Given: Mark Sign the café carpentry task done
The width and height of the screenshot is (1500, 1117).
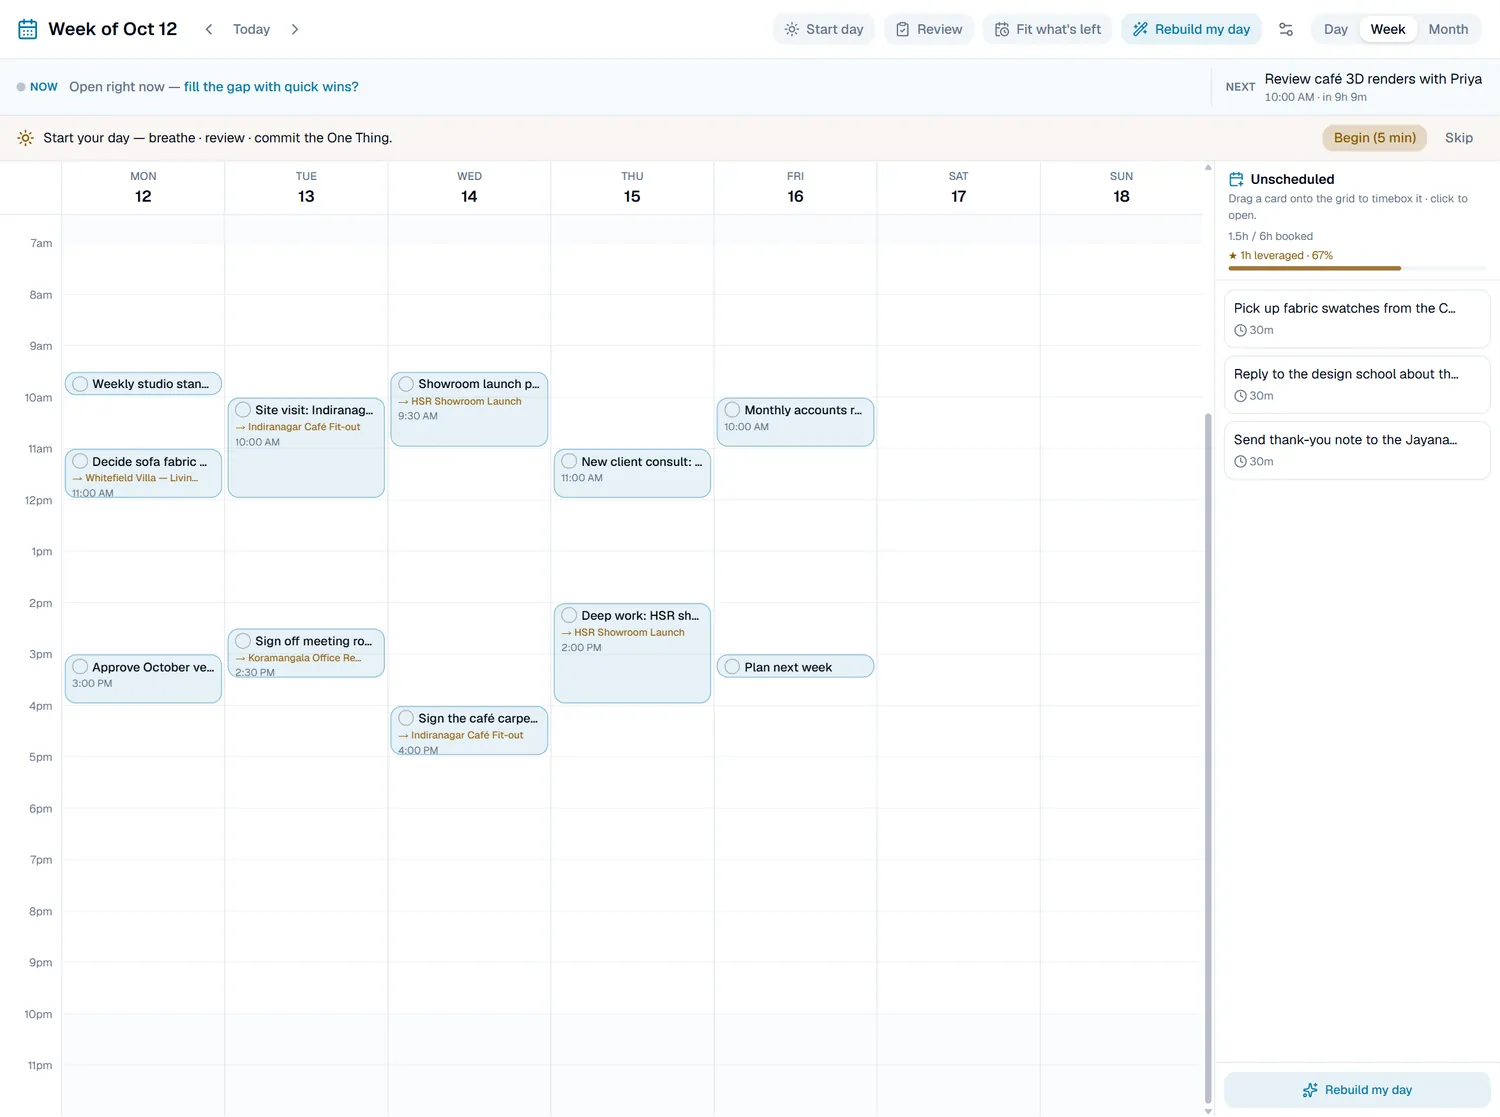Looking at the screenshot, I should (x=406, y=718).
